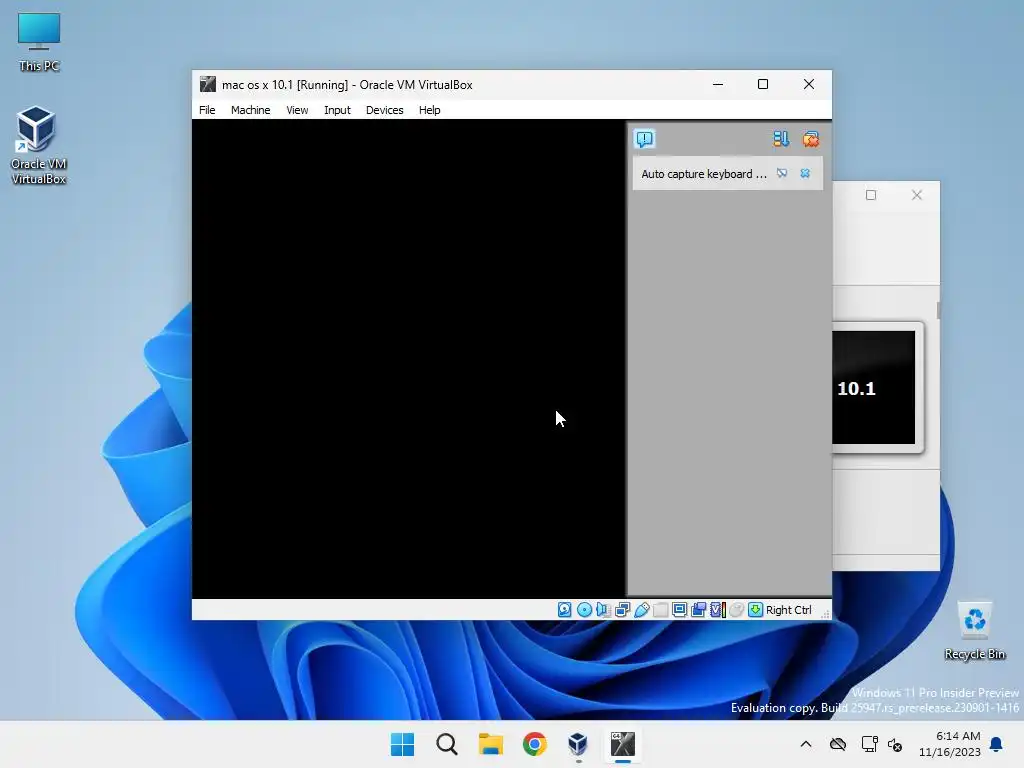1024x768 pixels.
Task: Click the 10.1 preview thumbnail in Manager window
Action: coord(874,387)
